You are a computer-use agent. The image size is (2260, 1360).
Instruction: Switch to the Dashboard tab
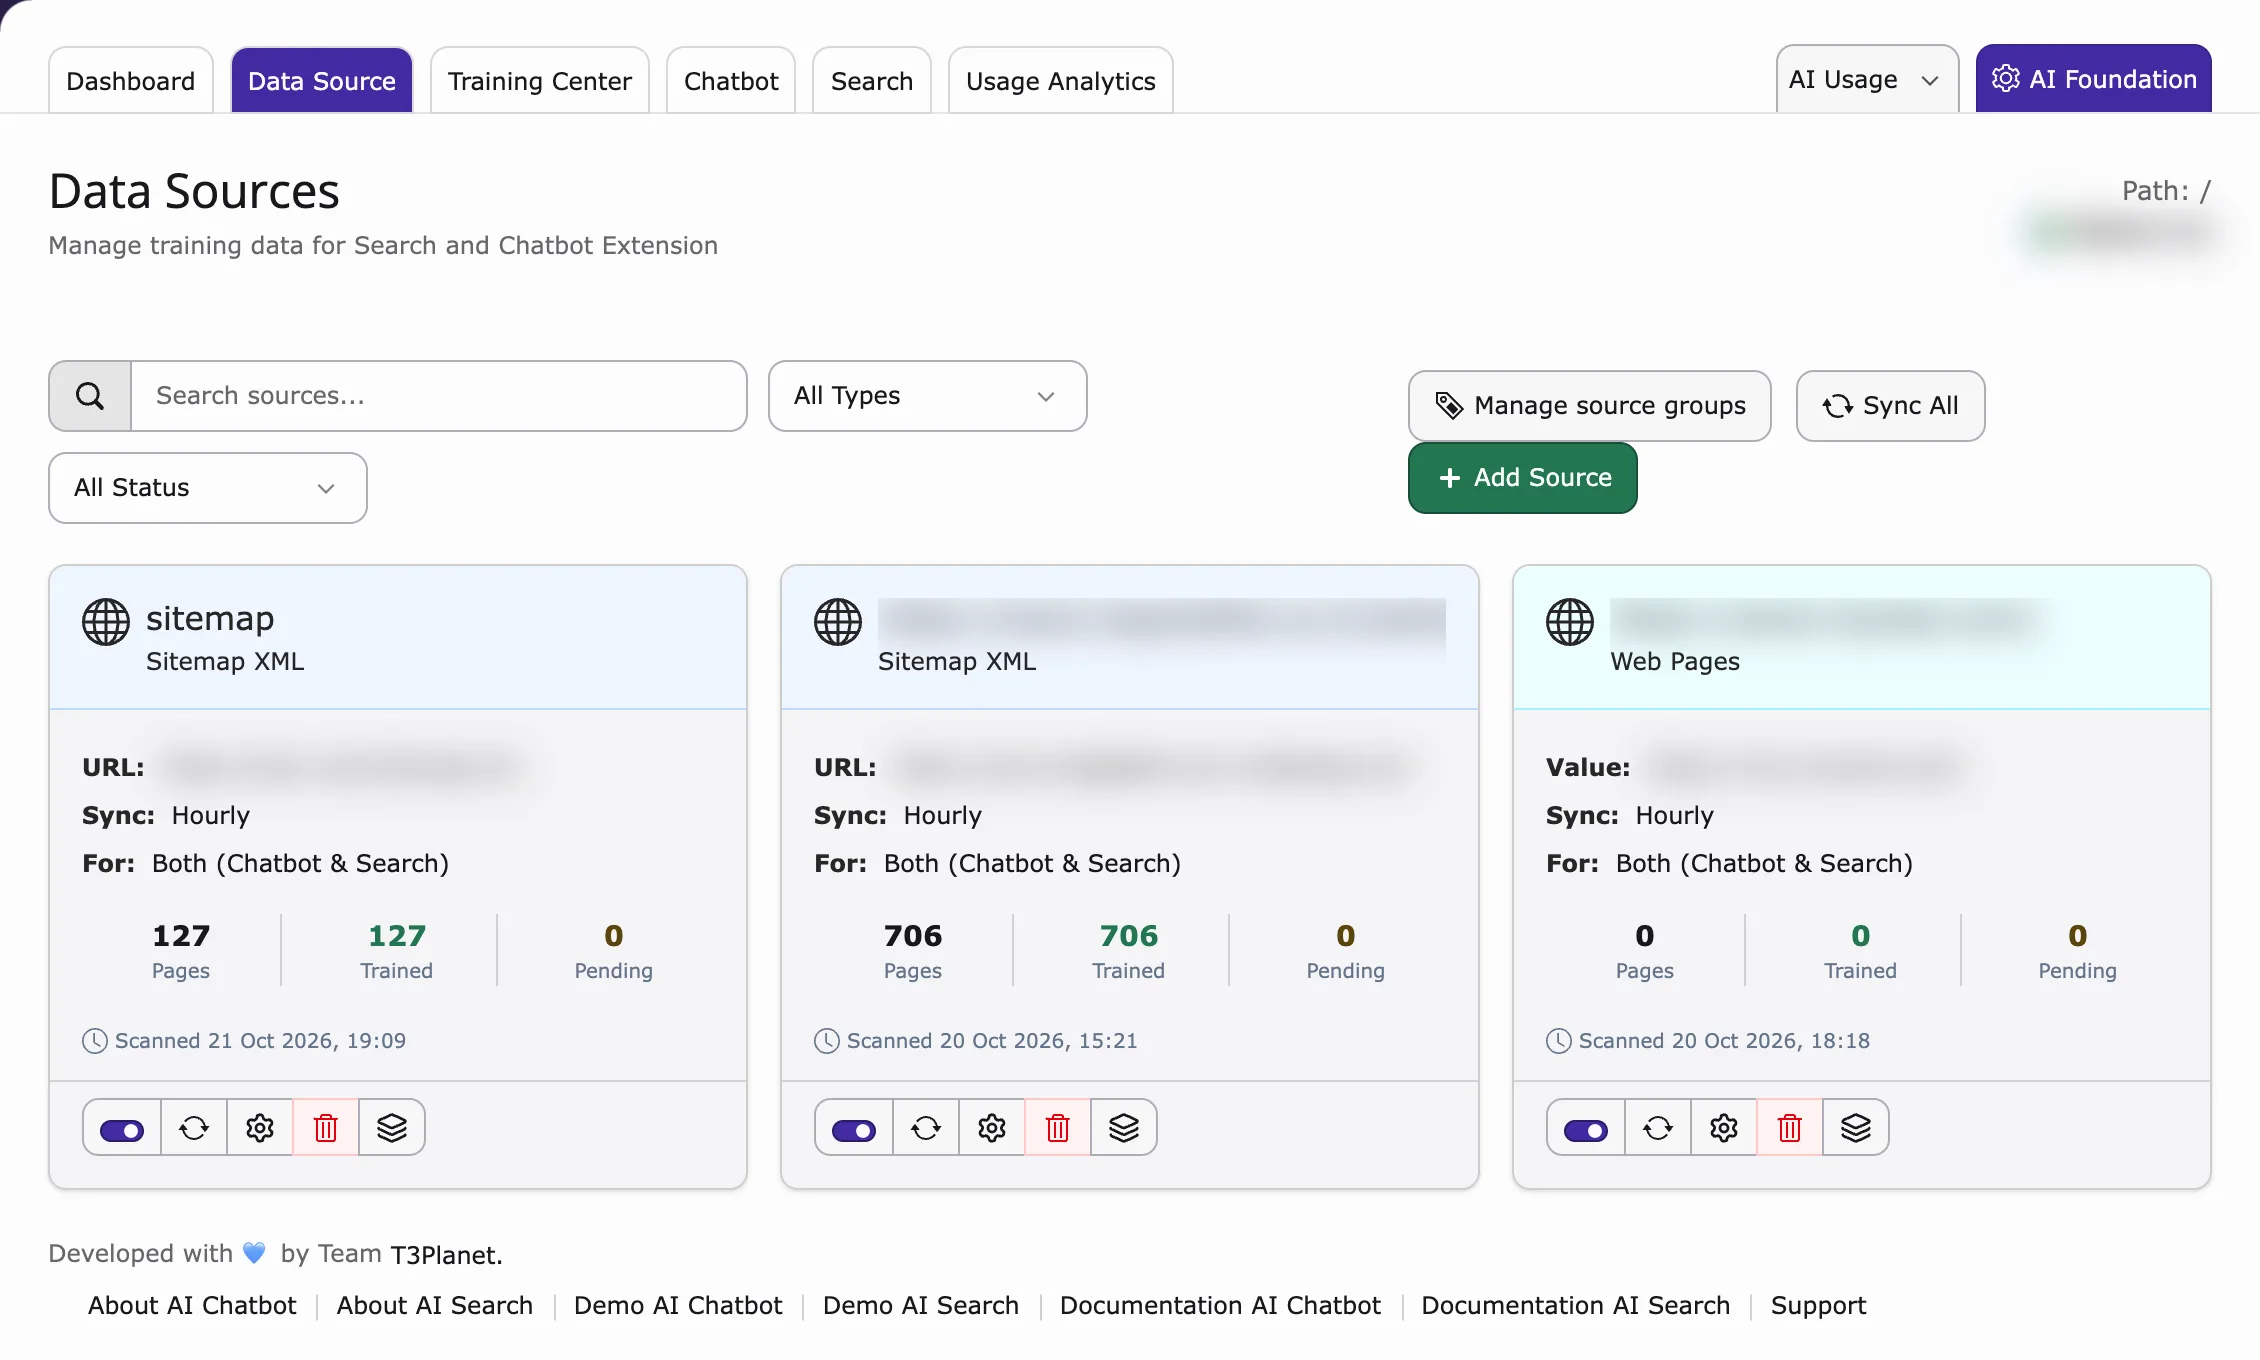131,81
